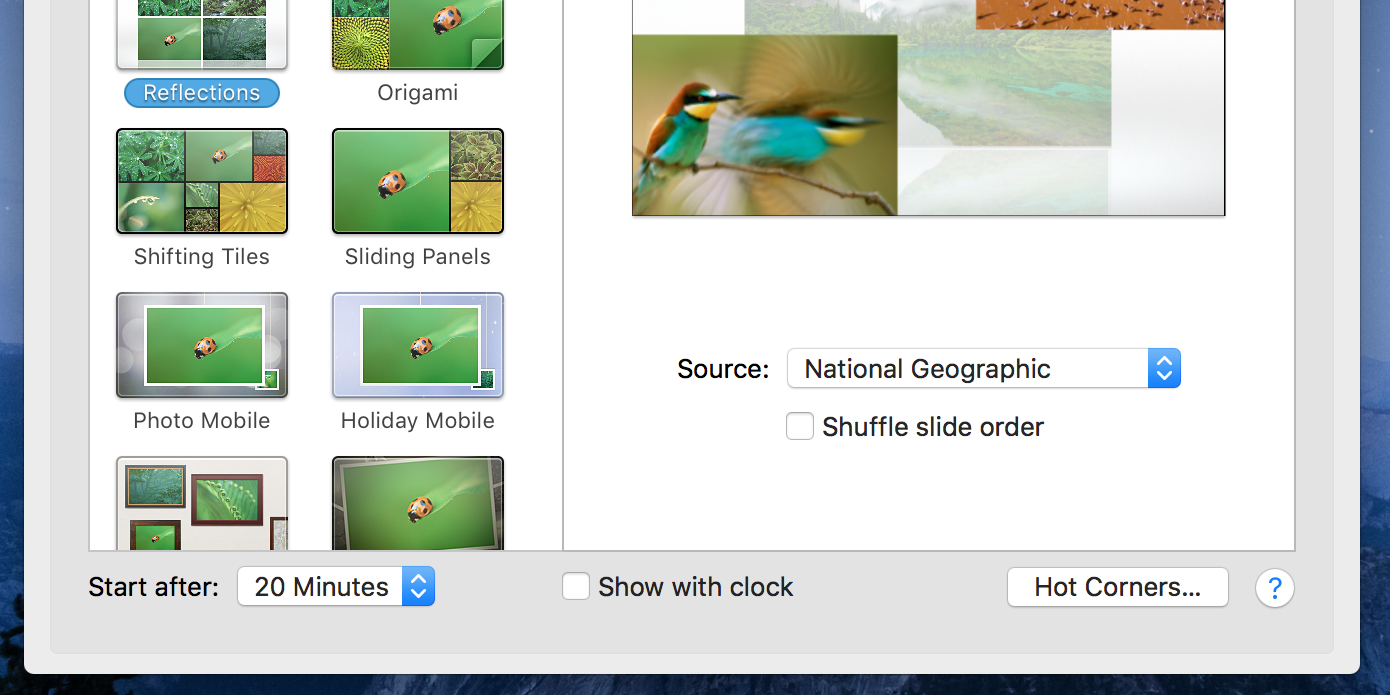1390x695 pixels.
Task: Pick the Sliding Panels screen saver
Action: coord(418,181)
